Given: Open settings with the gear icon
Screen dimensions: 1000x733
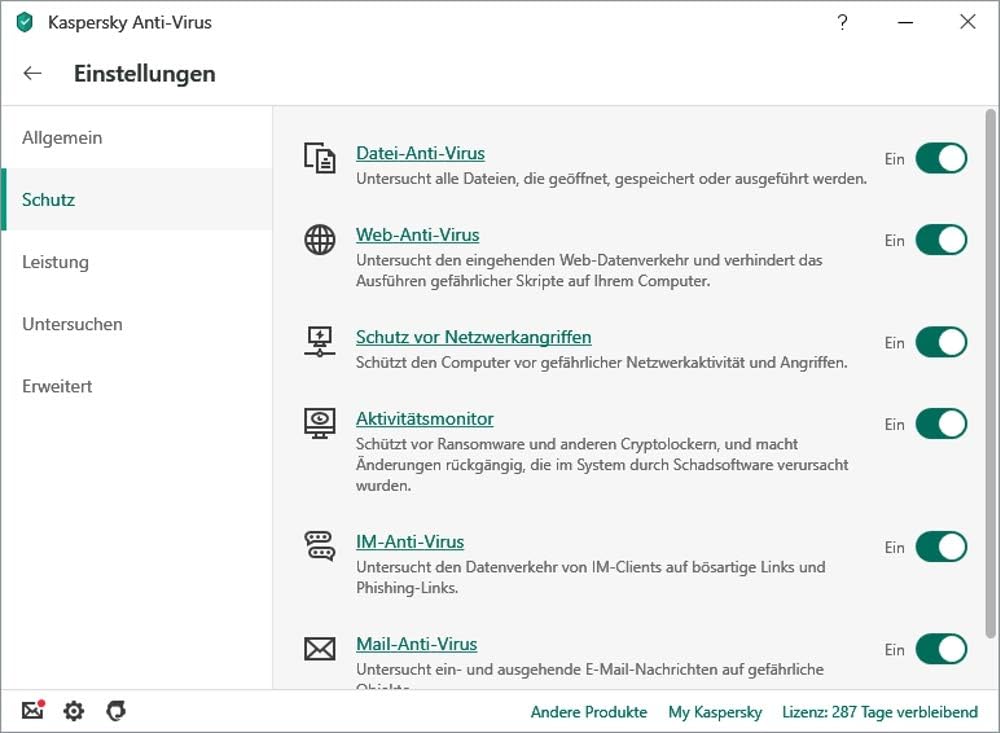Looking at the screenshot, I should (x=74, y=711).
